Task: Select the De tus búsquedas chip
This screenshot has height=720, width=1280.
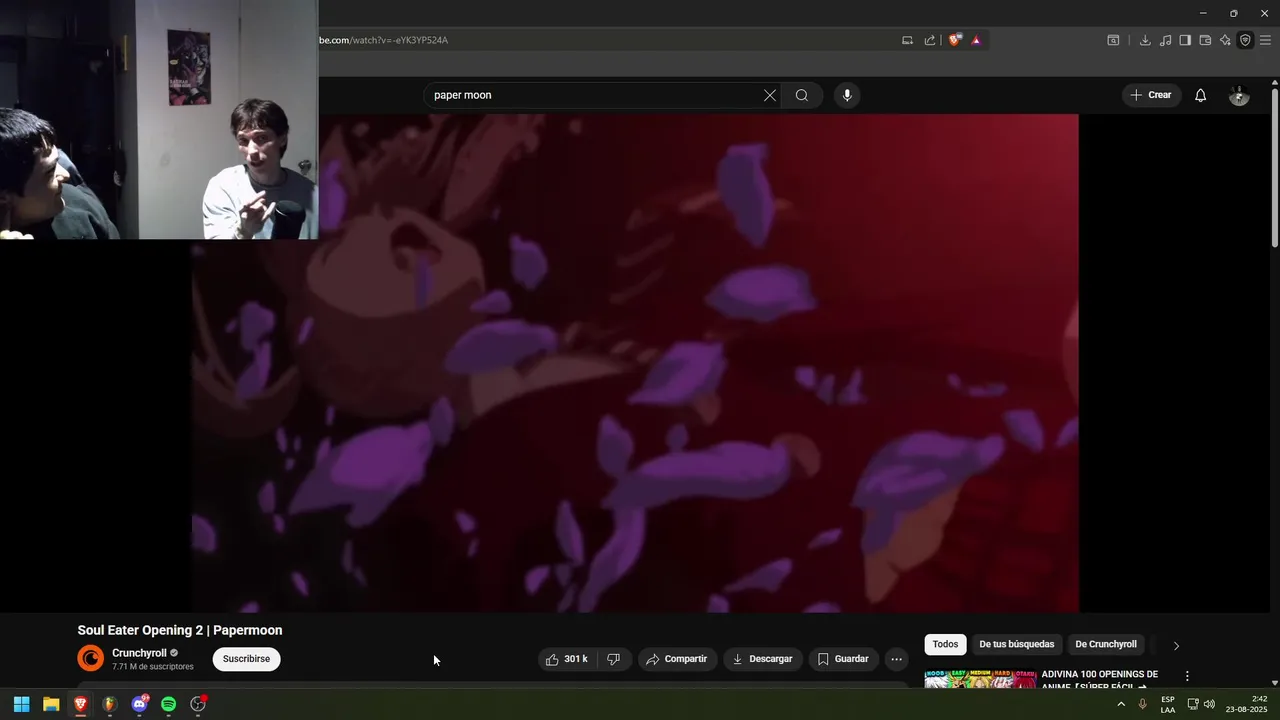Action: [1016, 644]
